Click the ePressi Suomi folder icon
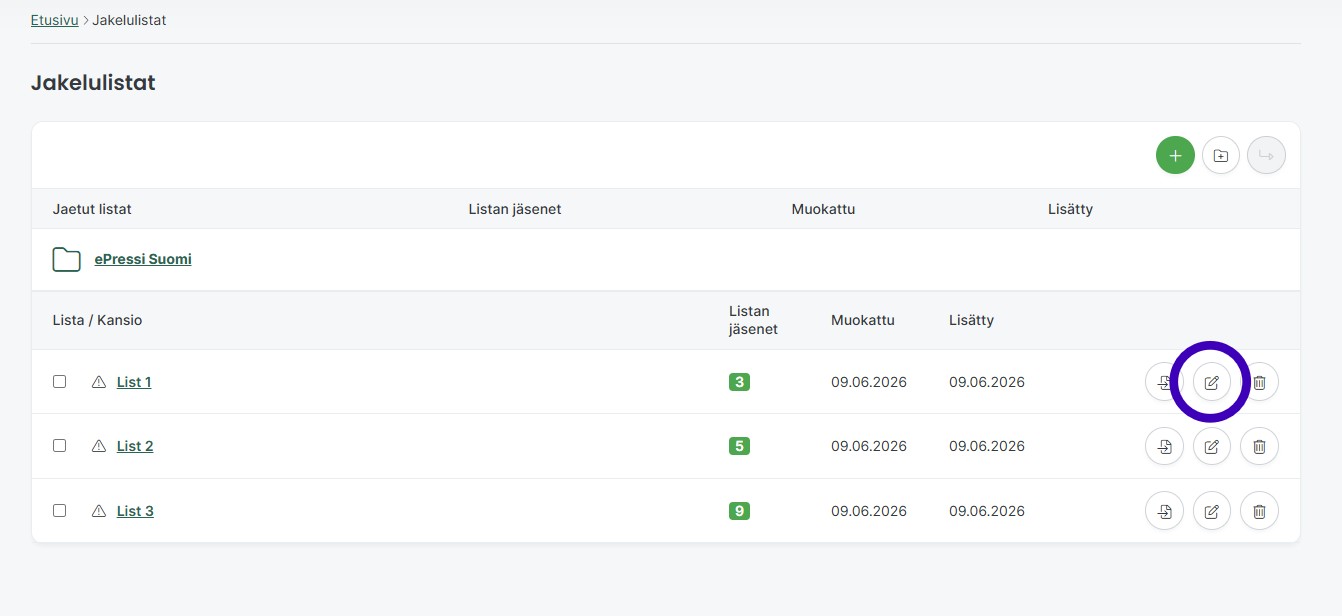This screenshot has height=616, width=1342. coord(66,259)
